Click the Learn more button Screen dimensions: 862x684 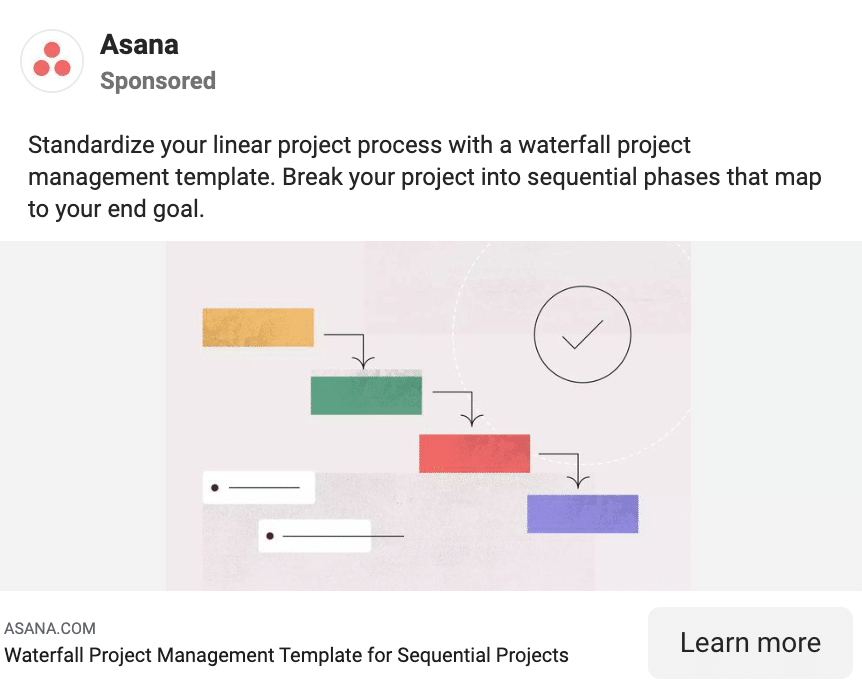[x=750, y=642]
